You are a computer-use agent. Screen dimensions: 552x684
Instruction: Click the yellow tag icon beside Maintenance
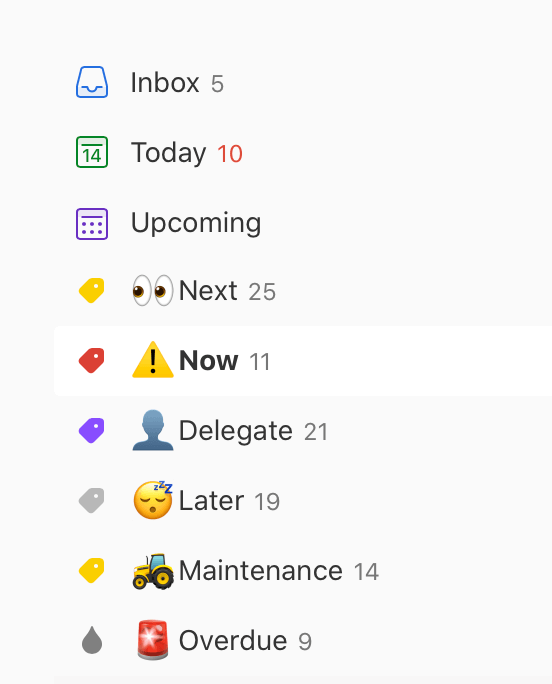point(92,571)
